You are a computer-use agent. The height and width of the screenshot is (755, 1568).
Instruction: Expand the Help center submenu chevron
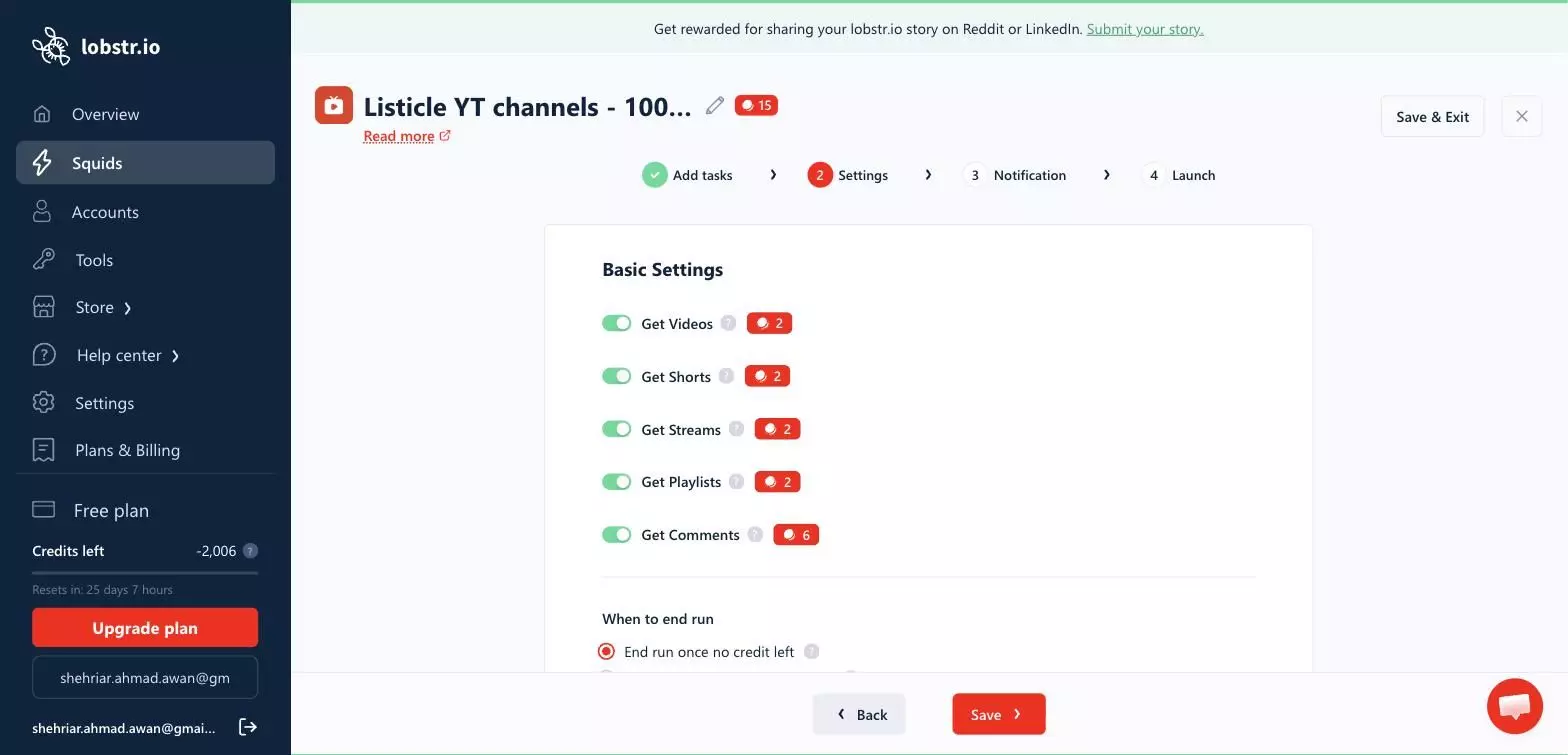click(x=176, y=356)
